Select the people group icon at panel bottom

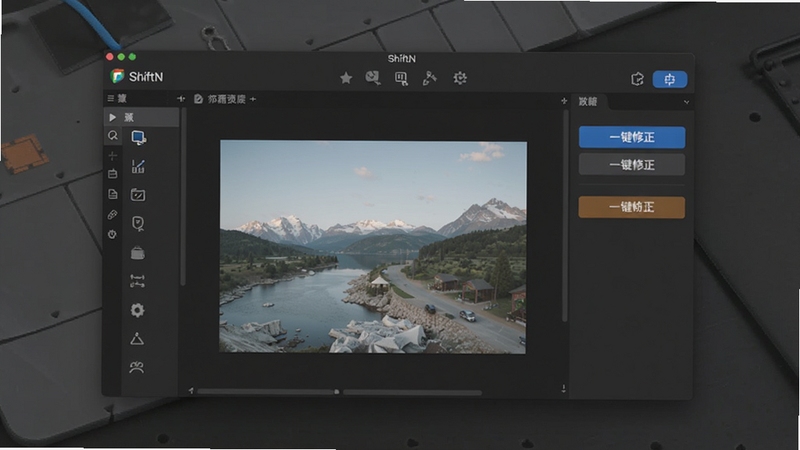pyautogui.click(x=136, y=367)
